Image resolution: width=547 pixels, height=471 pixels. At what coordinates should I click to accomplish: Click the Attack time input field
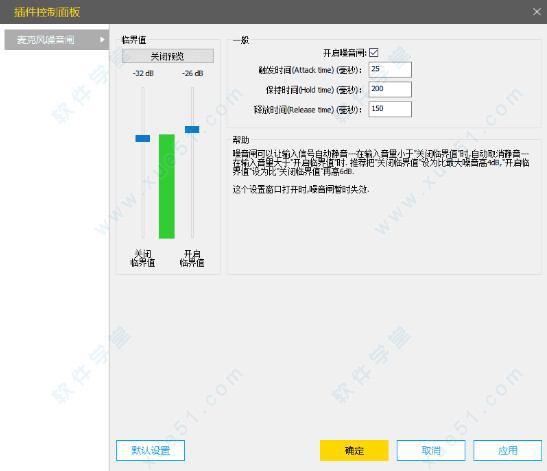click(390, 69)
